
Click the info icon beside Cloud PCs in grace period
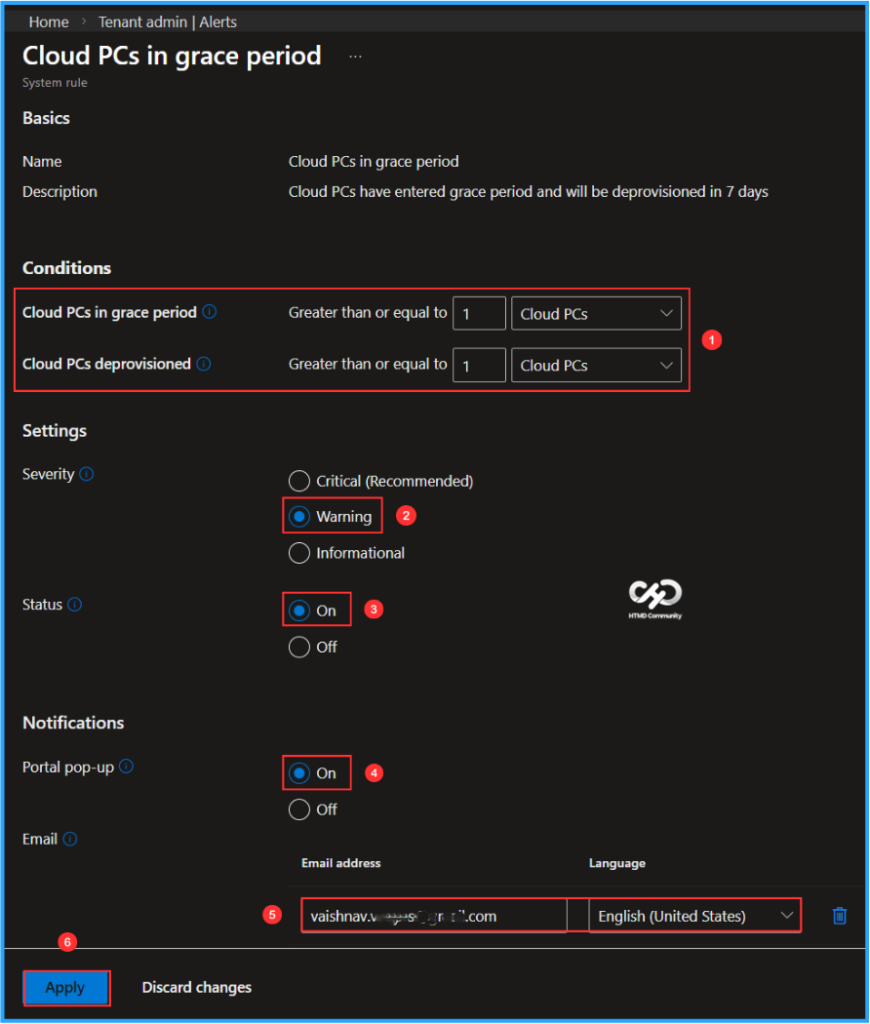point(209,312)
